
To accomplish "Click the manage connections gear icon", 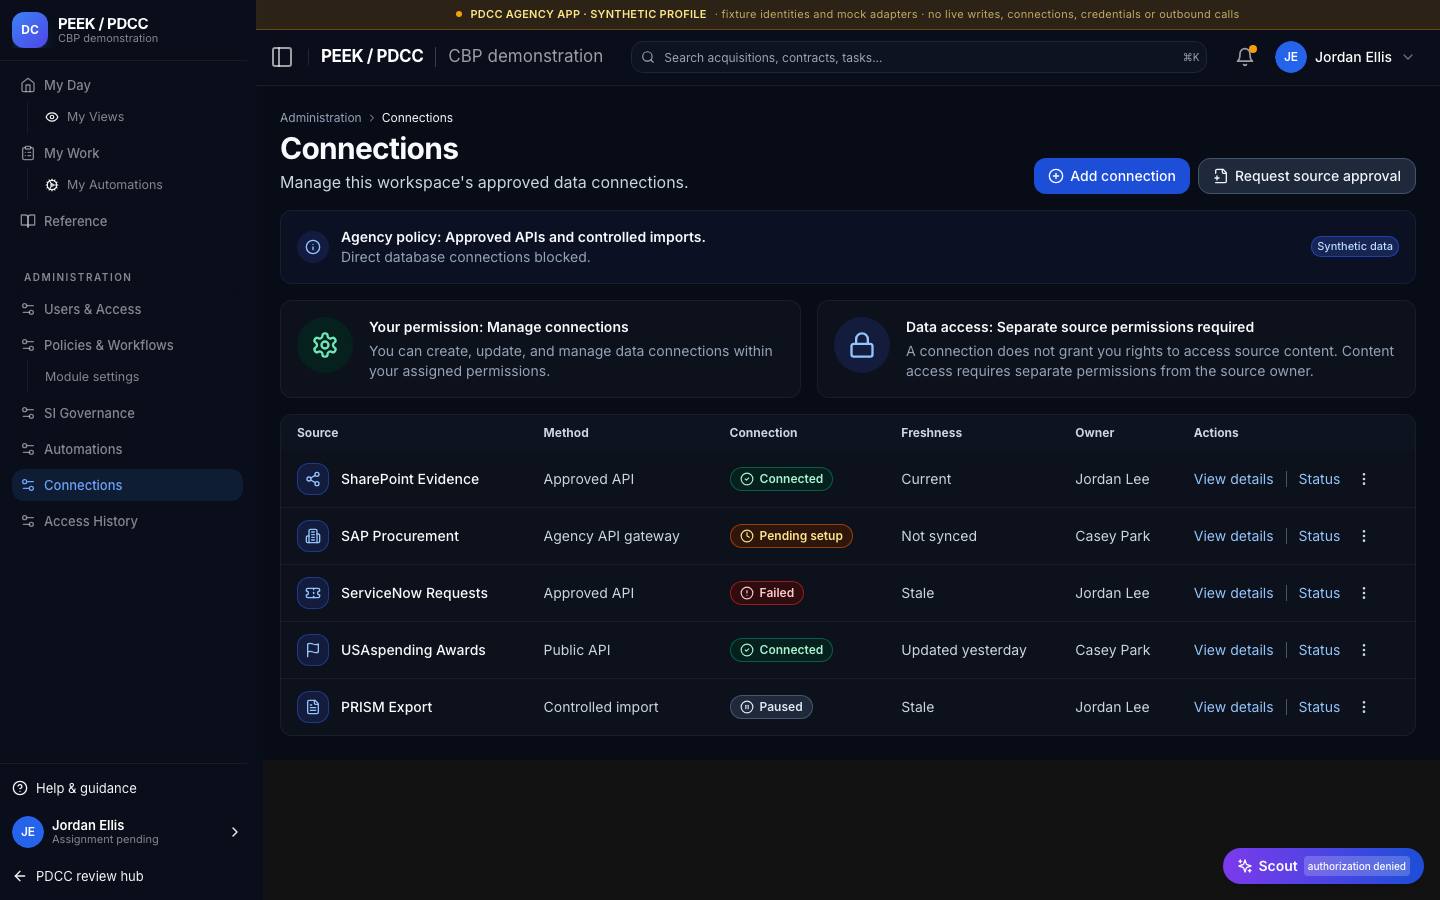I will click(325, 345).
